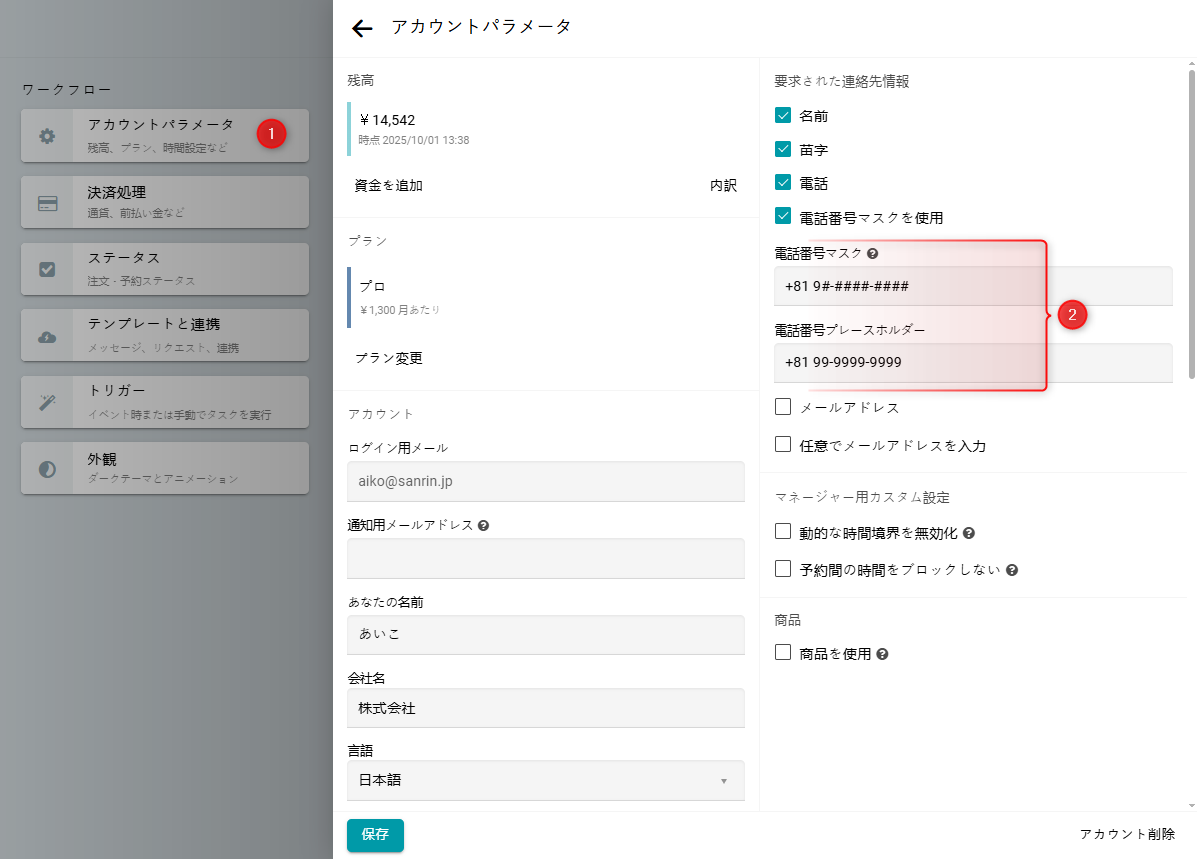Click the credit card icon for 決済処理
Image resolution: width=1197 pixels, height=859 pixels.
[x=47, y=203]
